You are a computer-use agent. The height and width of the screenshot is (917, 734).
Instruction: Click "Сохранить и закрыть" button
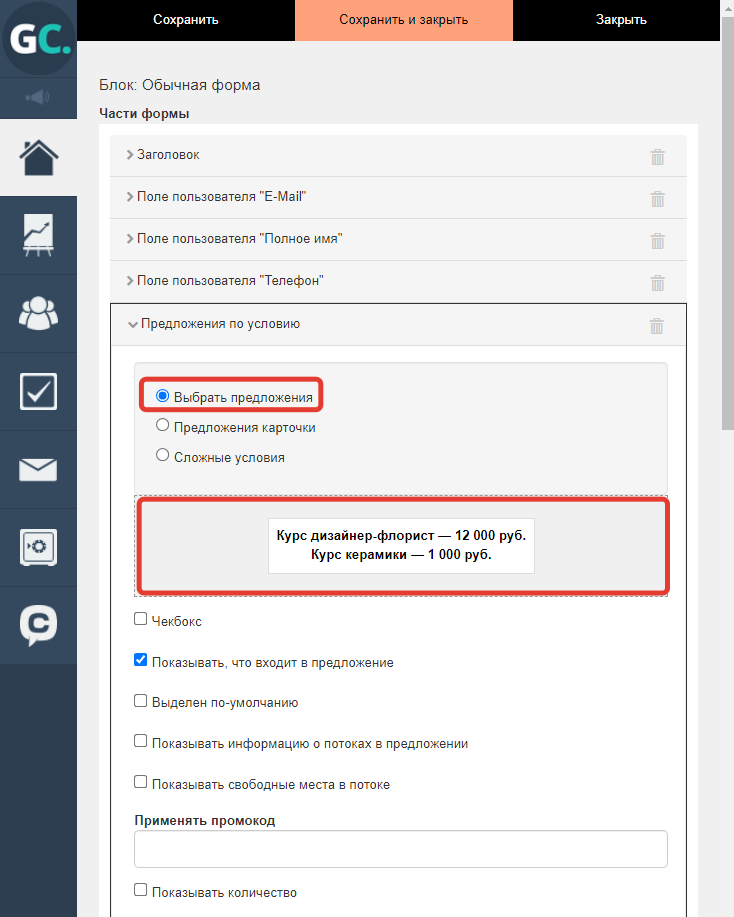[x=404, y=20]
